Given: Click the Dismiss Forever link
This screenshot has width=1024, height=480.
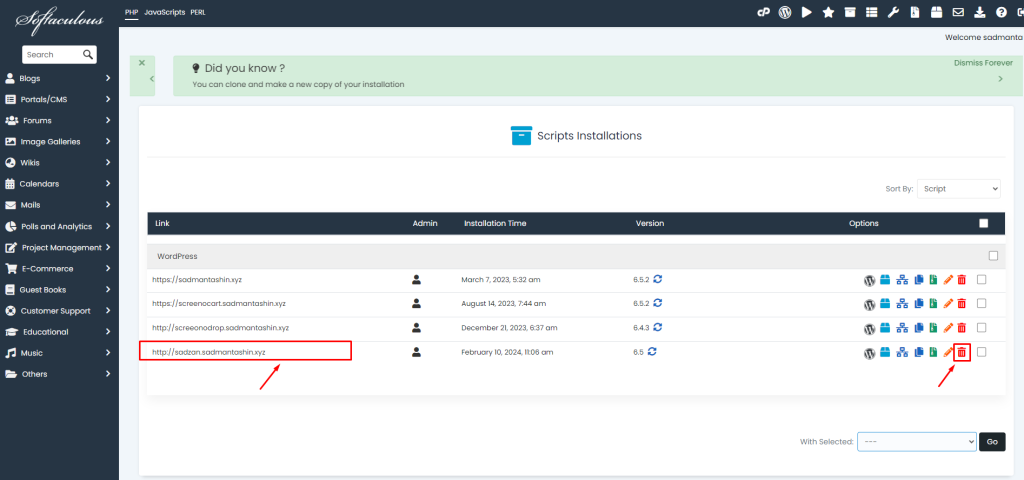Looking at the screenshot, I should 983,62.
